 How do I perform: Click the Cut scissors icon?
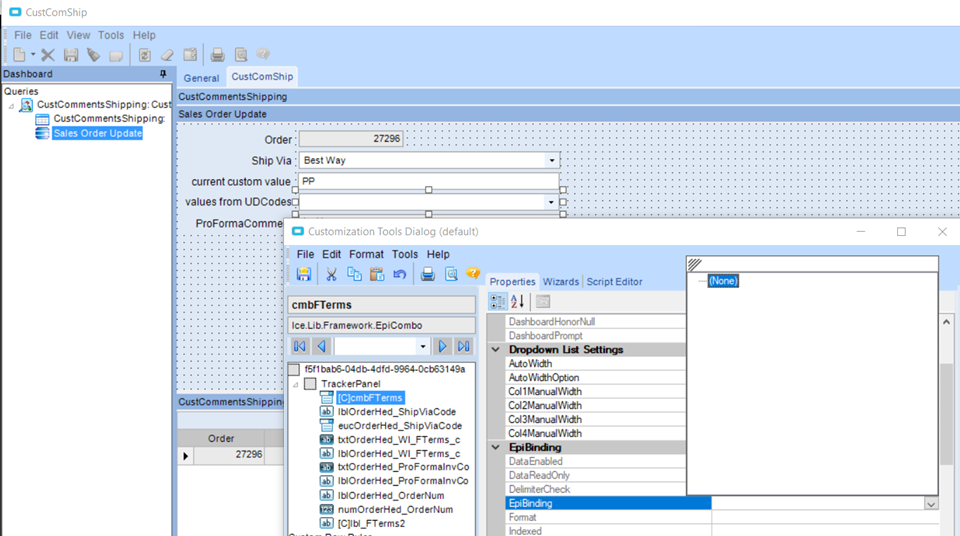(331, 274)
